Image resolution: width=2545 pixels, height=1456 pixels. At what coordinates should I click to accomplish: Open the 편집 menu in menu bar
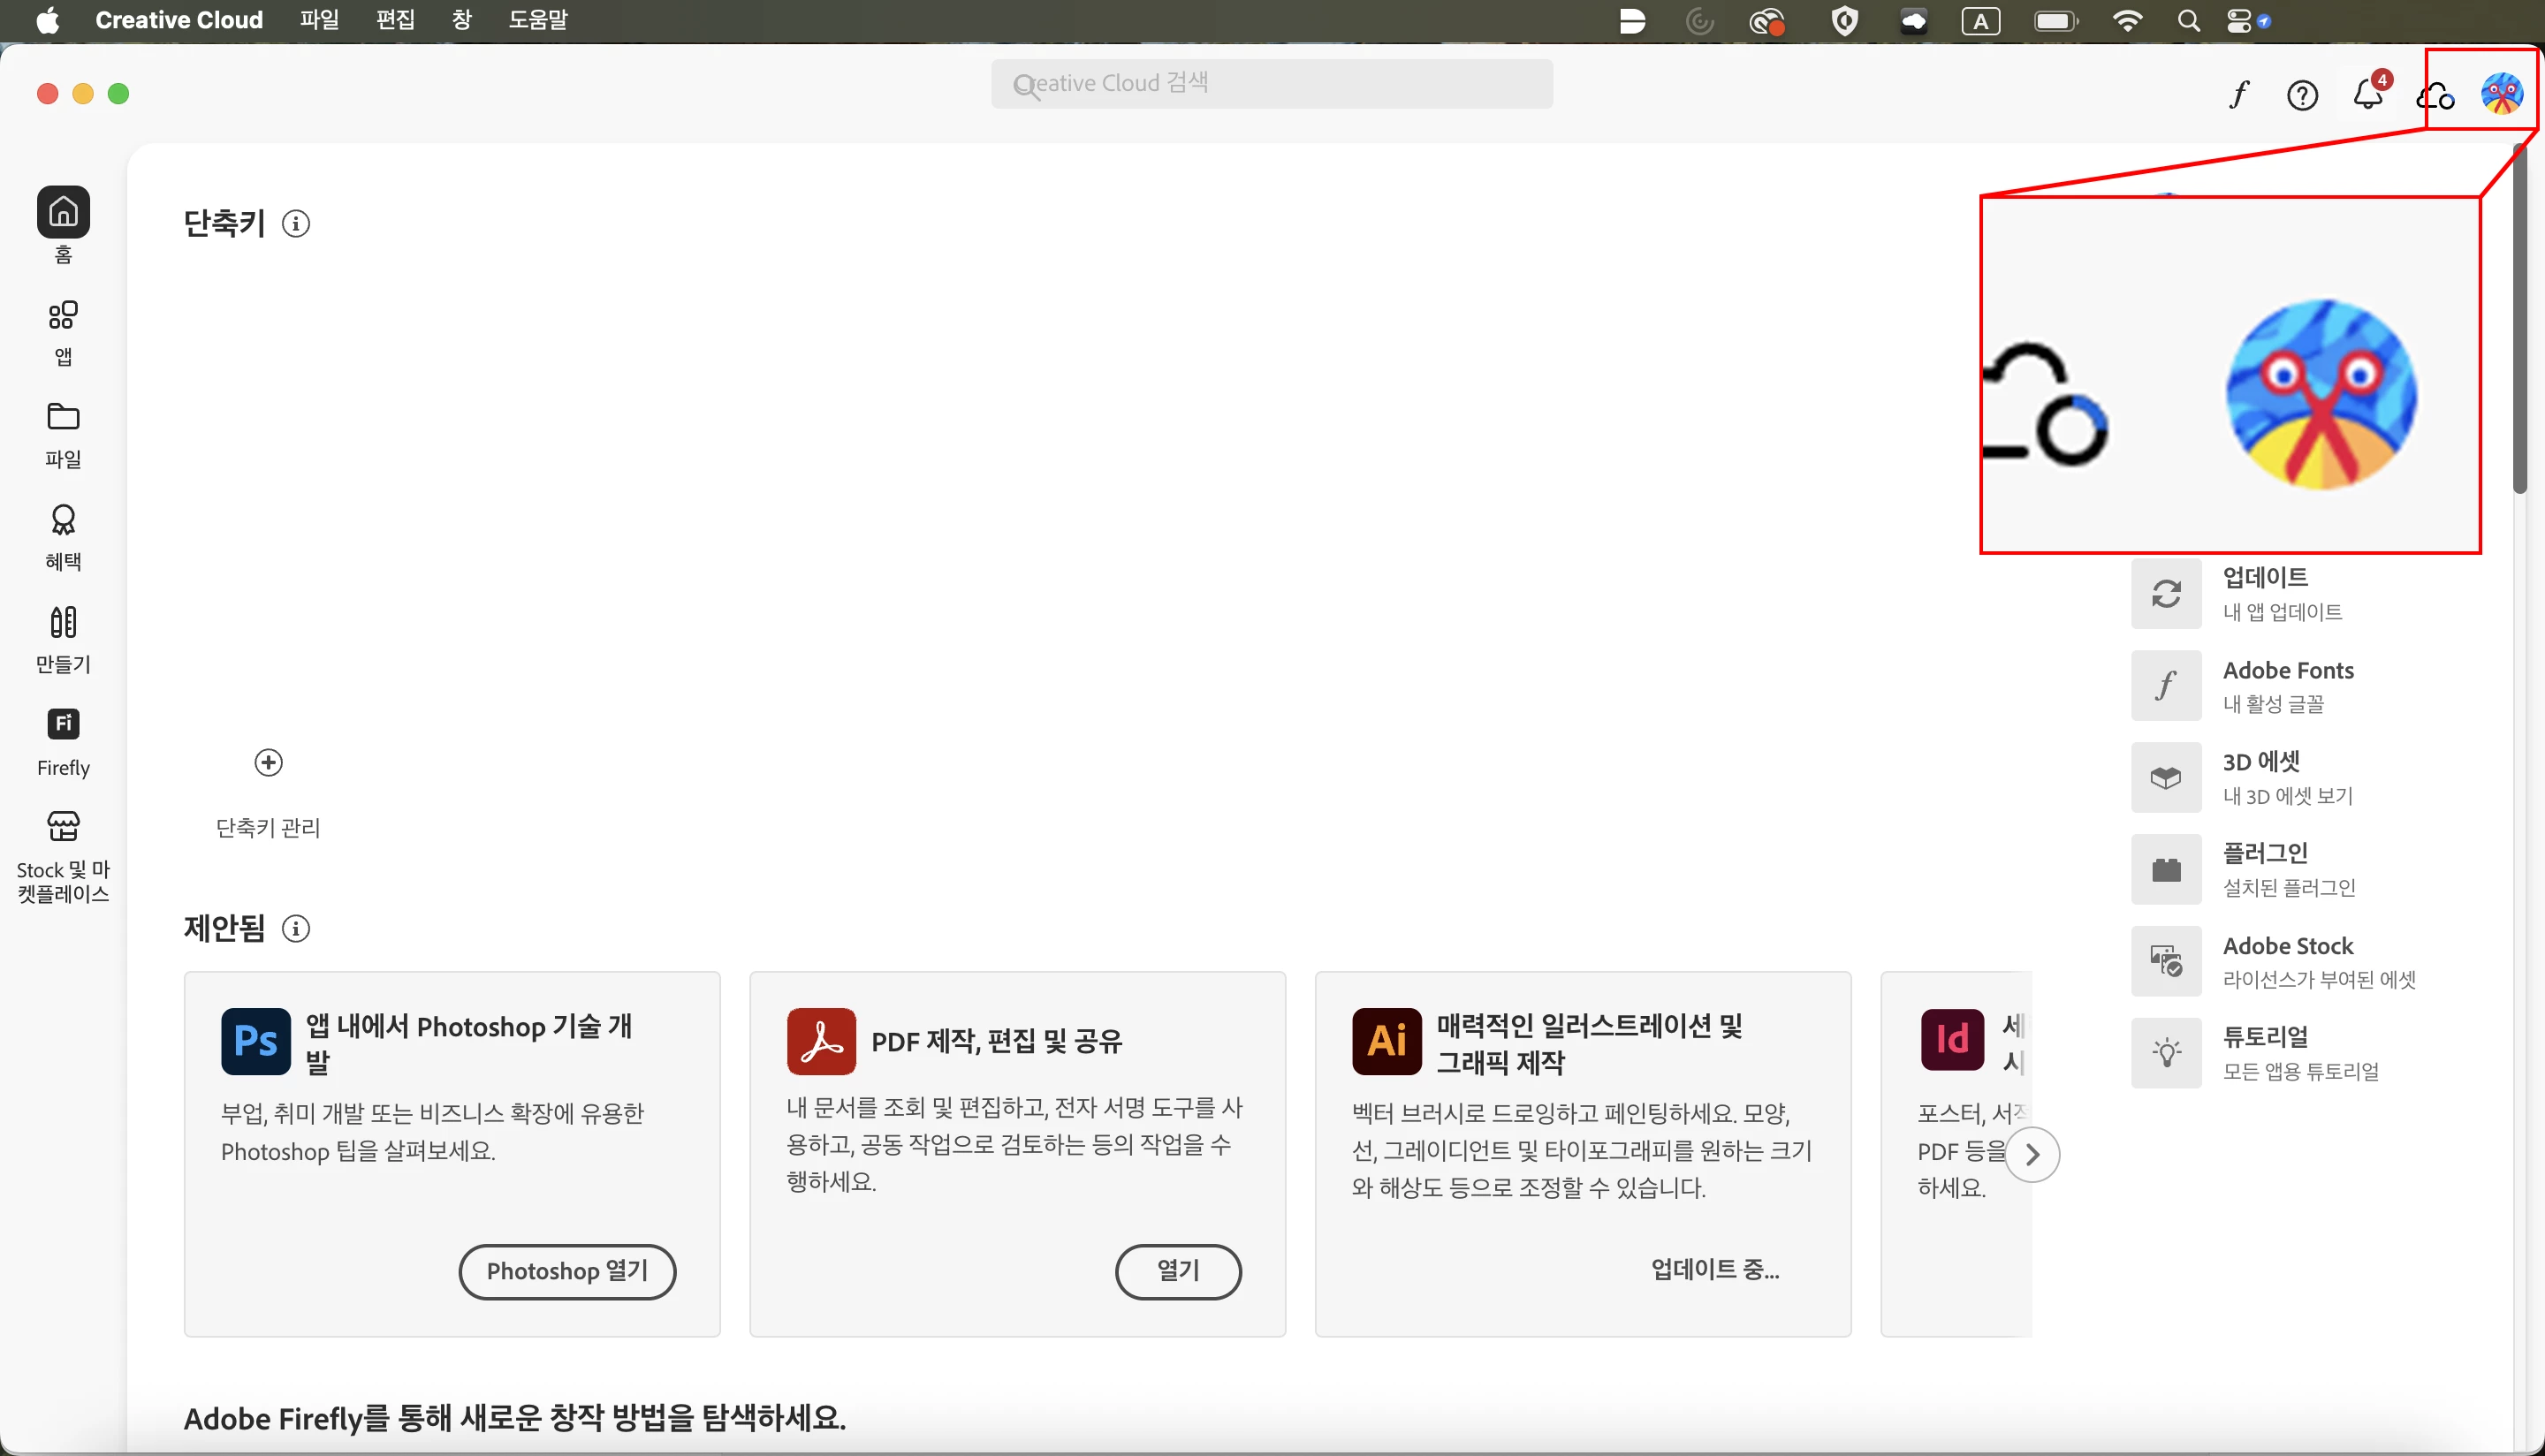coord(395,20)
